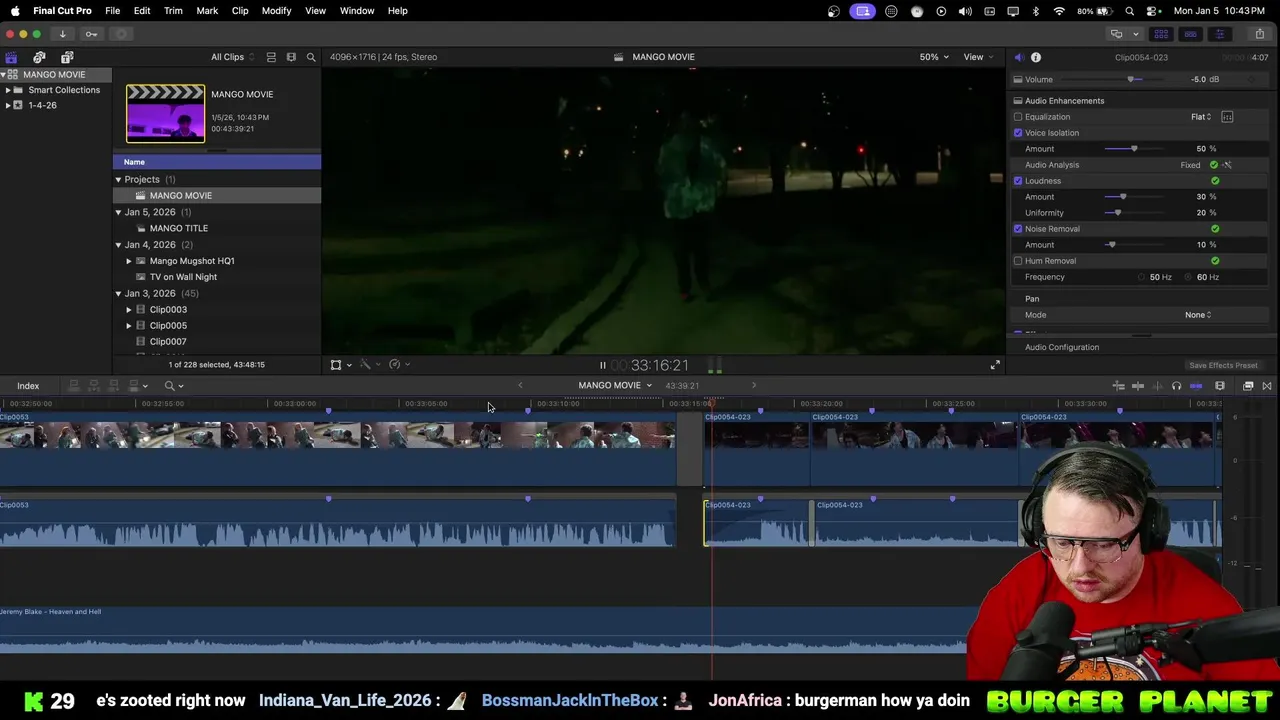
Task: Show the Libraries sidebar clapper icon
Action: coord(11,57)
